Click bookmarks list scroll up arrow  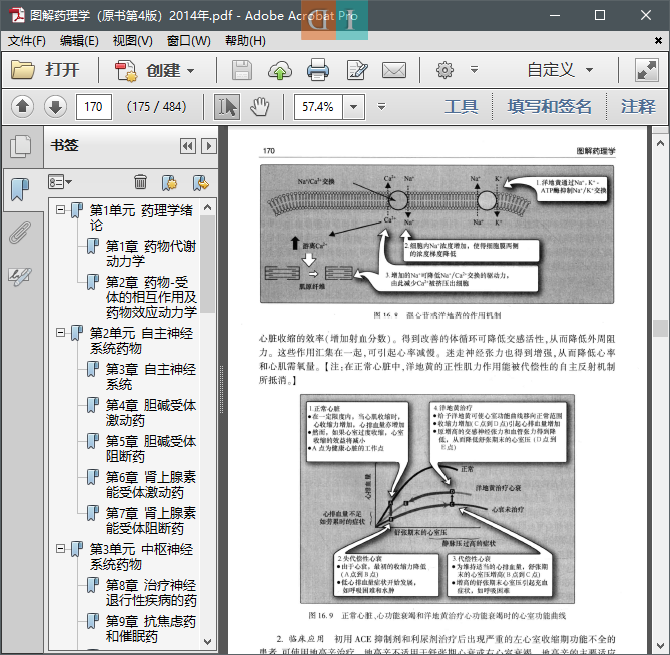point(208,208)
